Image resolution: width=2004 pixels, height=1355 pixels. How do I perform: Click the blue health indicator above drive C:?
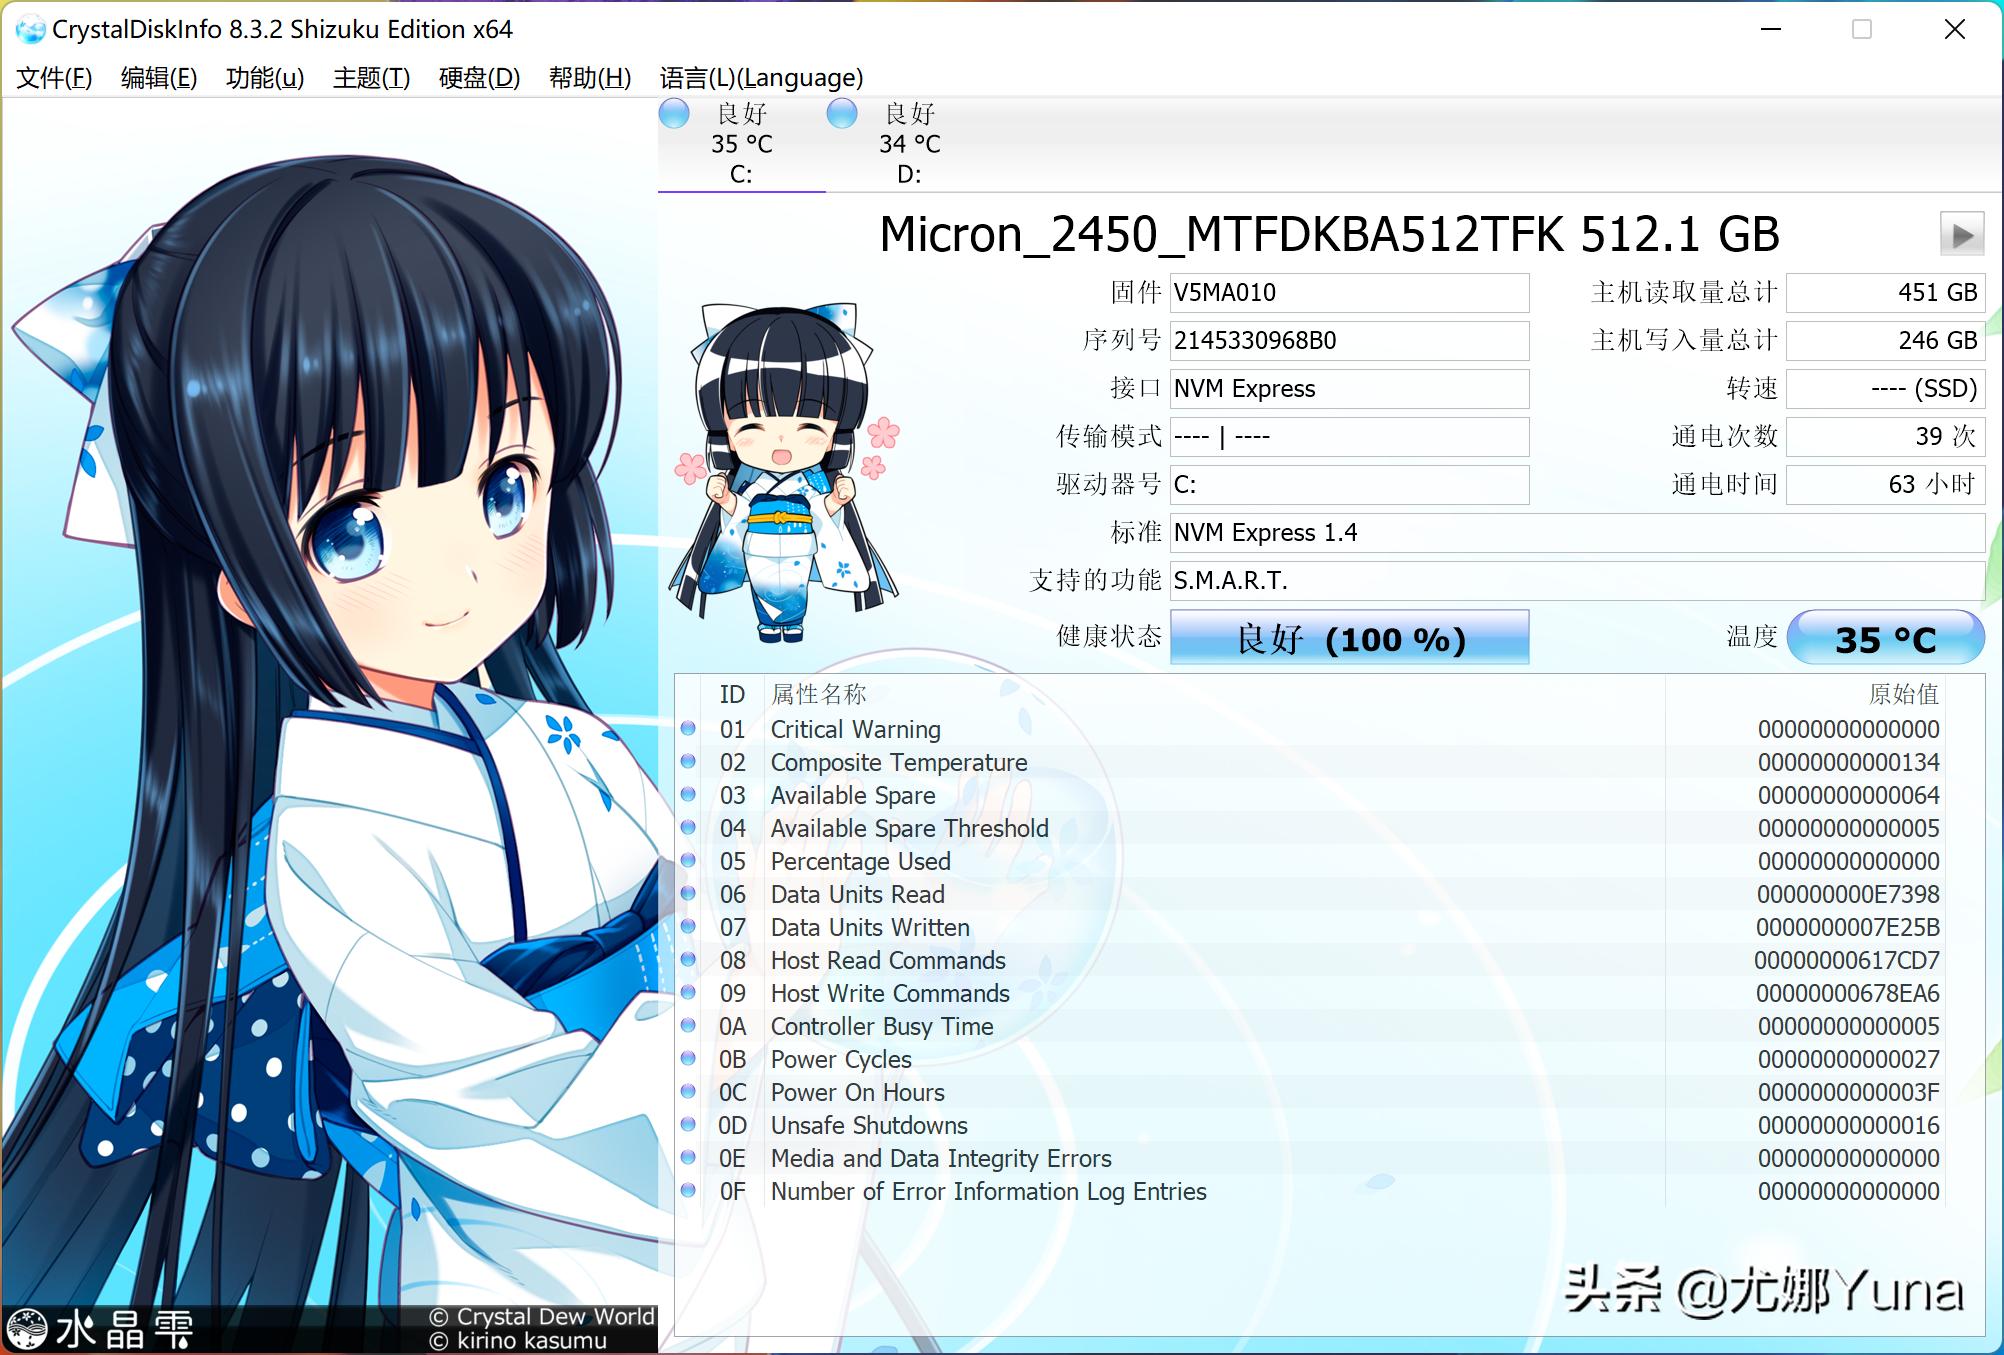click(x=675, y=114)
